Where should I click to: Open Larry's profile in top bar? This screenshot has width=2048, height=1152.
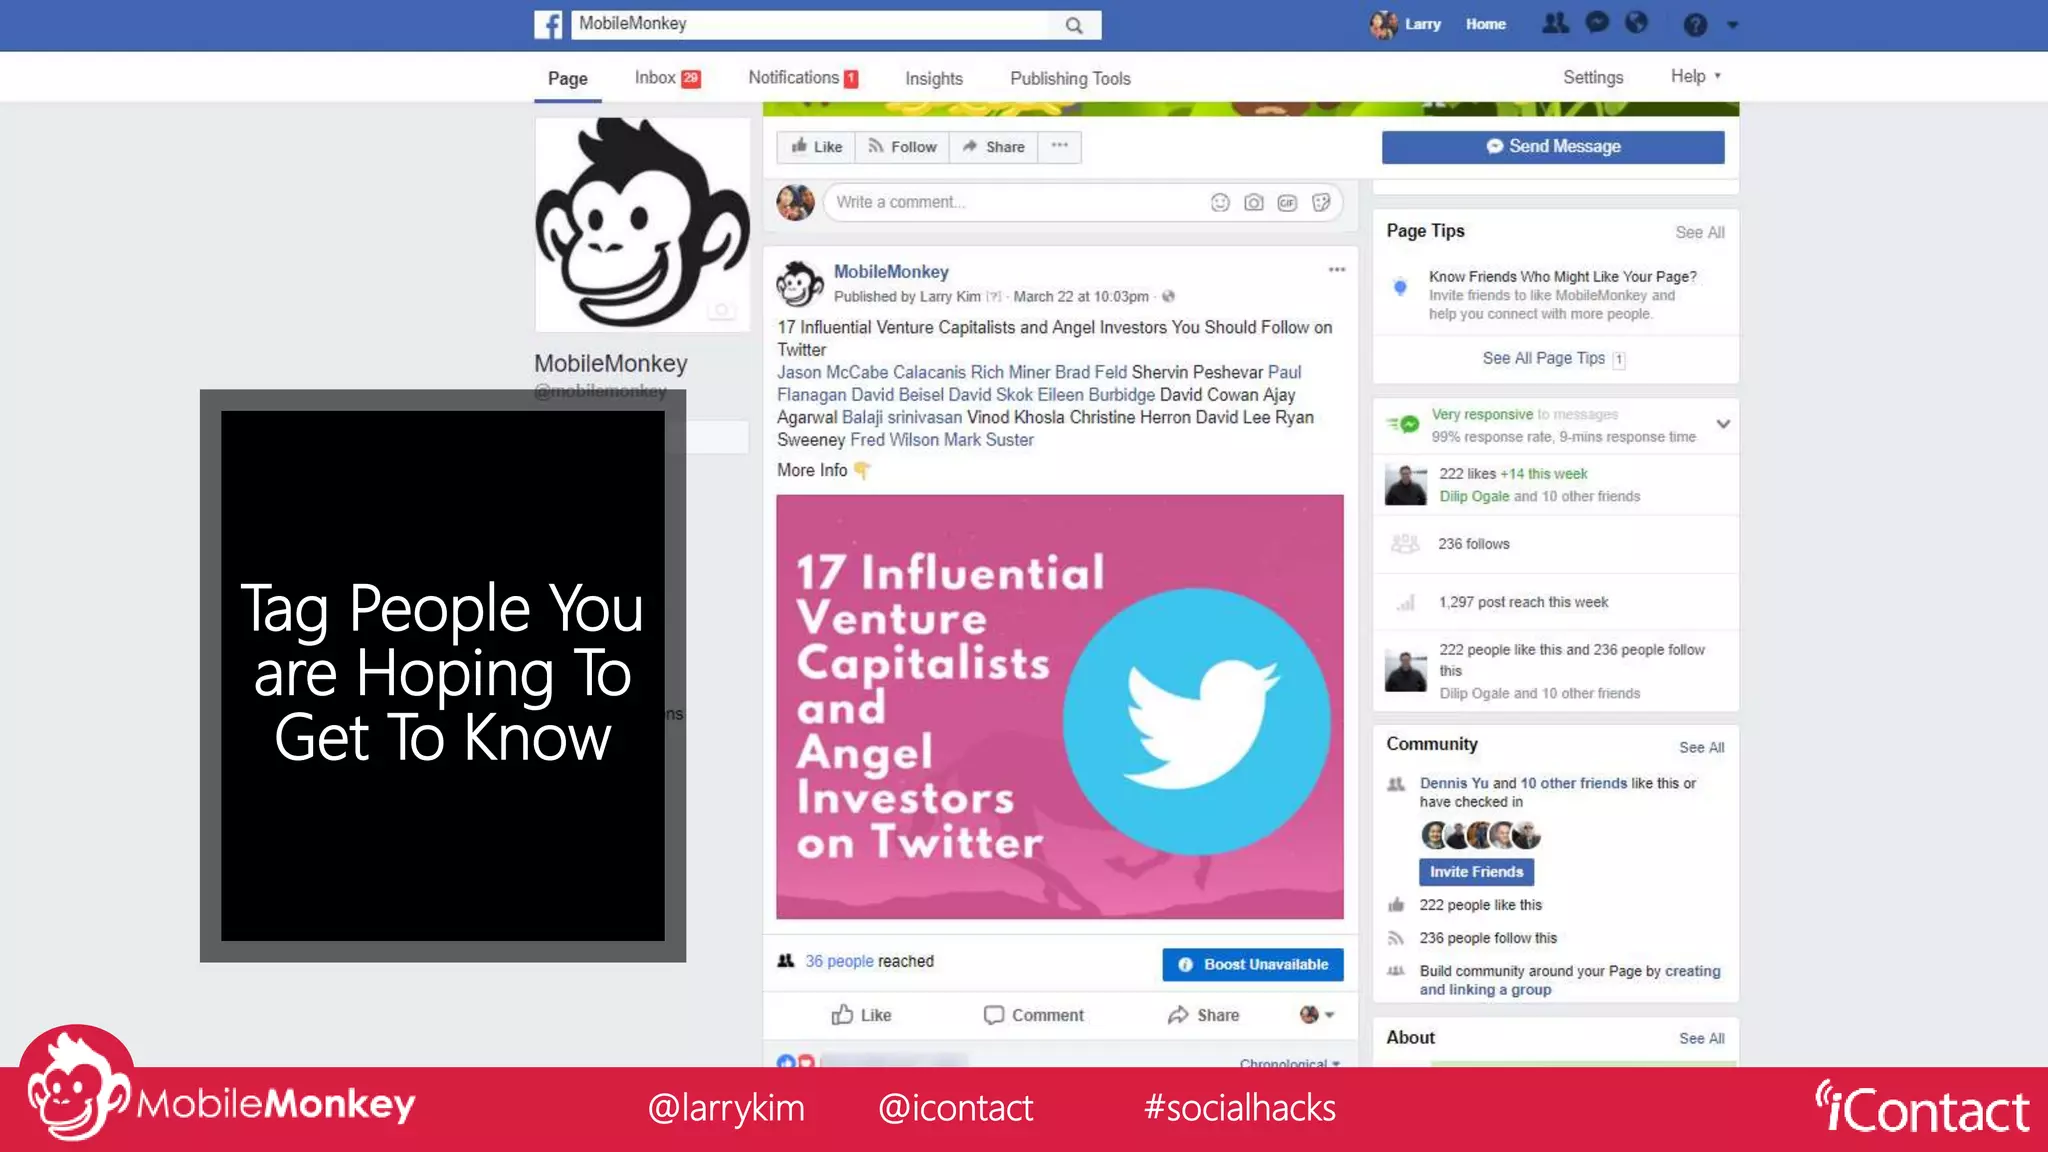(1405, 24)
